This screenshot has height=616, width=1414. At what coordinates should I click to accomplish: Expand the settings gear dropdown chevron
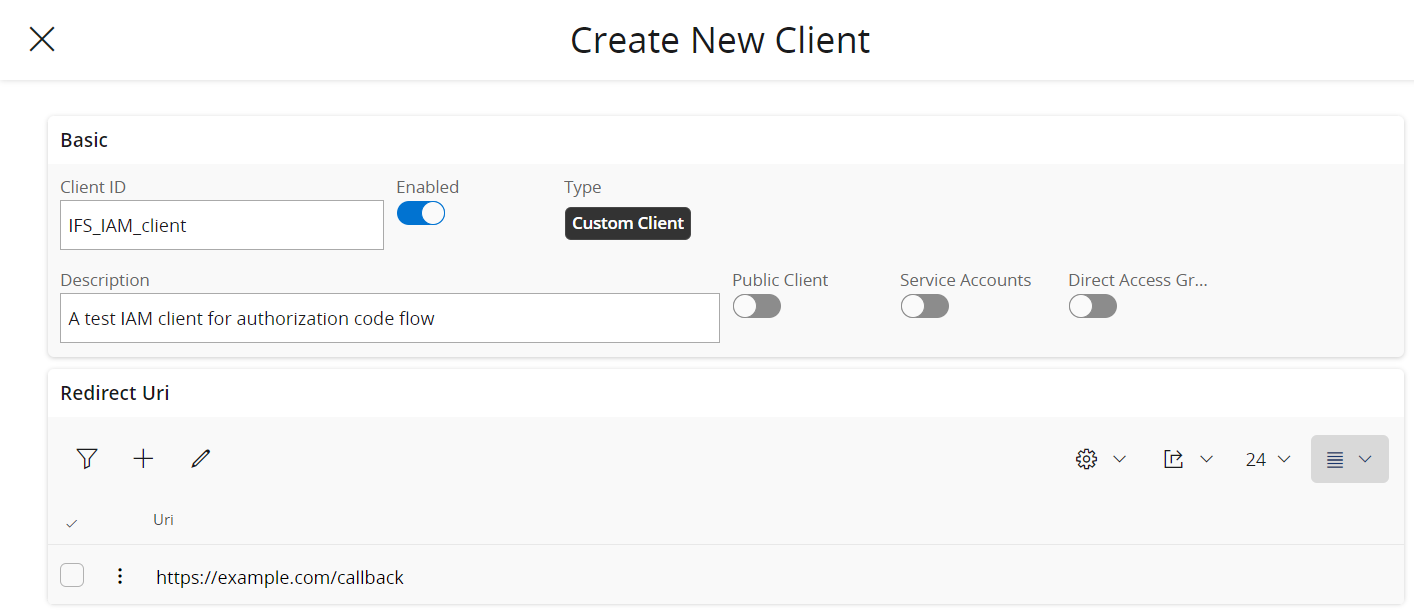pyautogui.click(x=1120, y=458)
